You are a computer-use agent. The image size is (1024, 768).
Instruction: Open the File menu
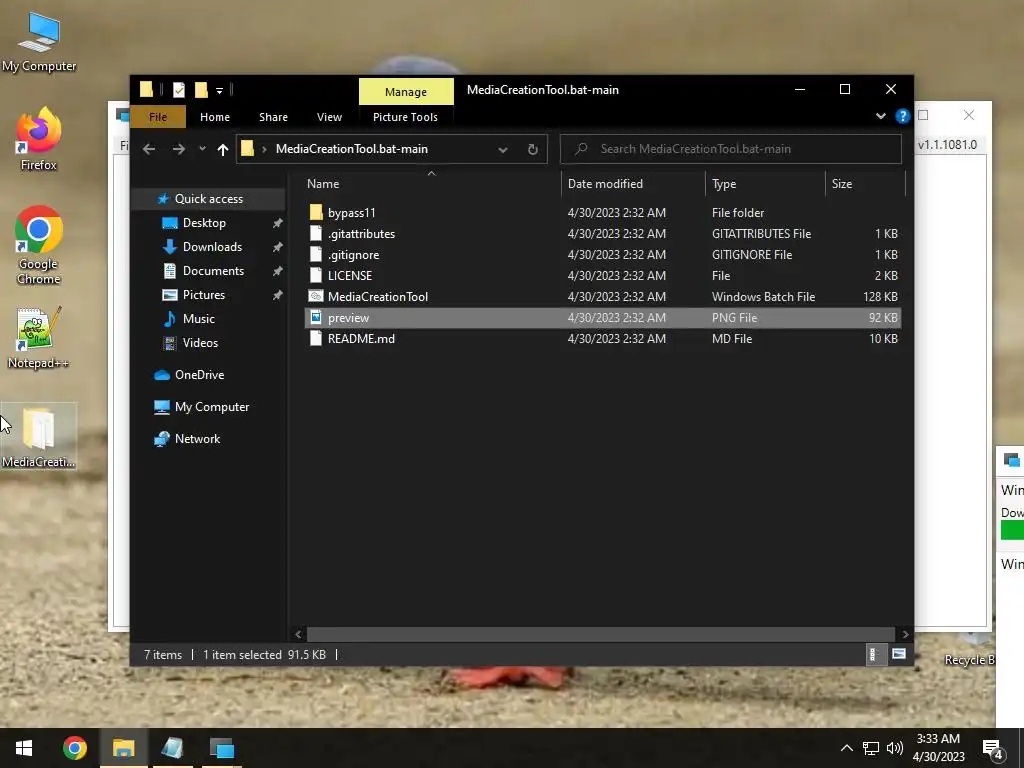pyautogui.click(x=158, y=117)
